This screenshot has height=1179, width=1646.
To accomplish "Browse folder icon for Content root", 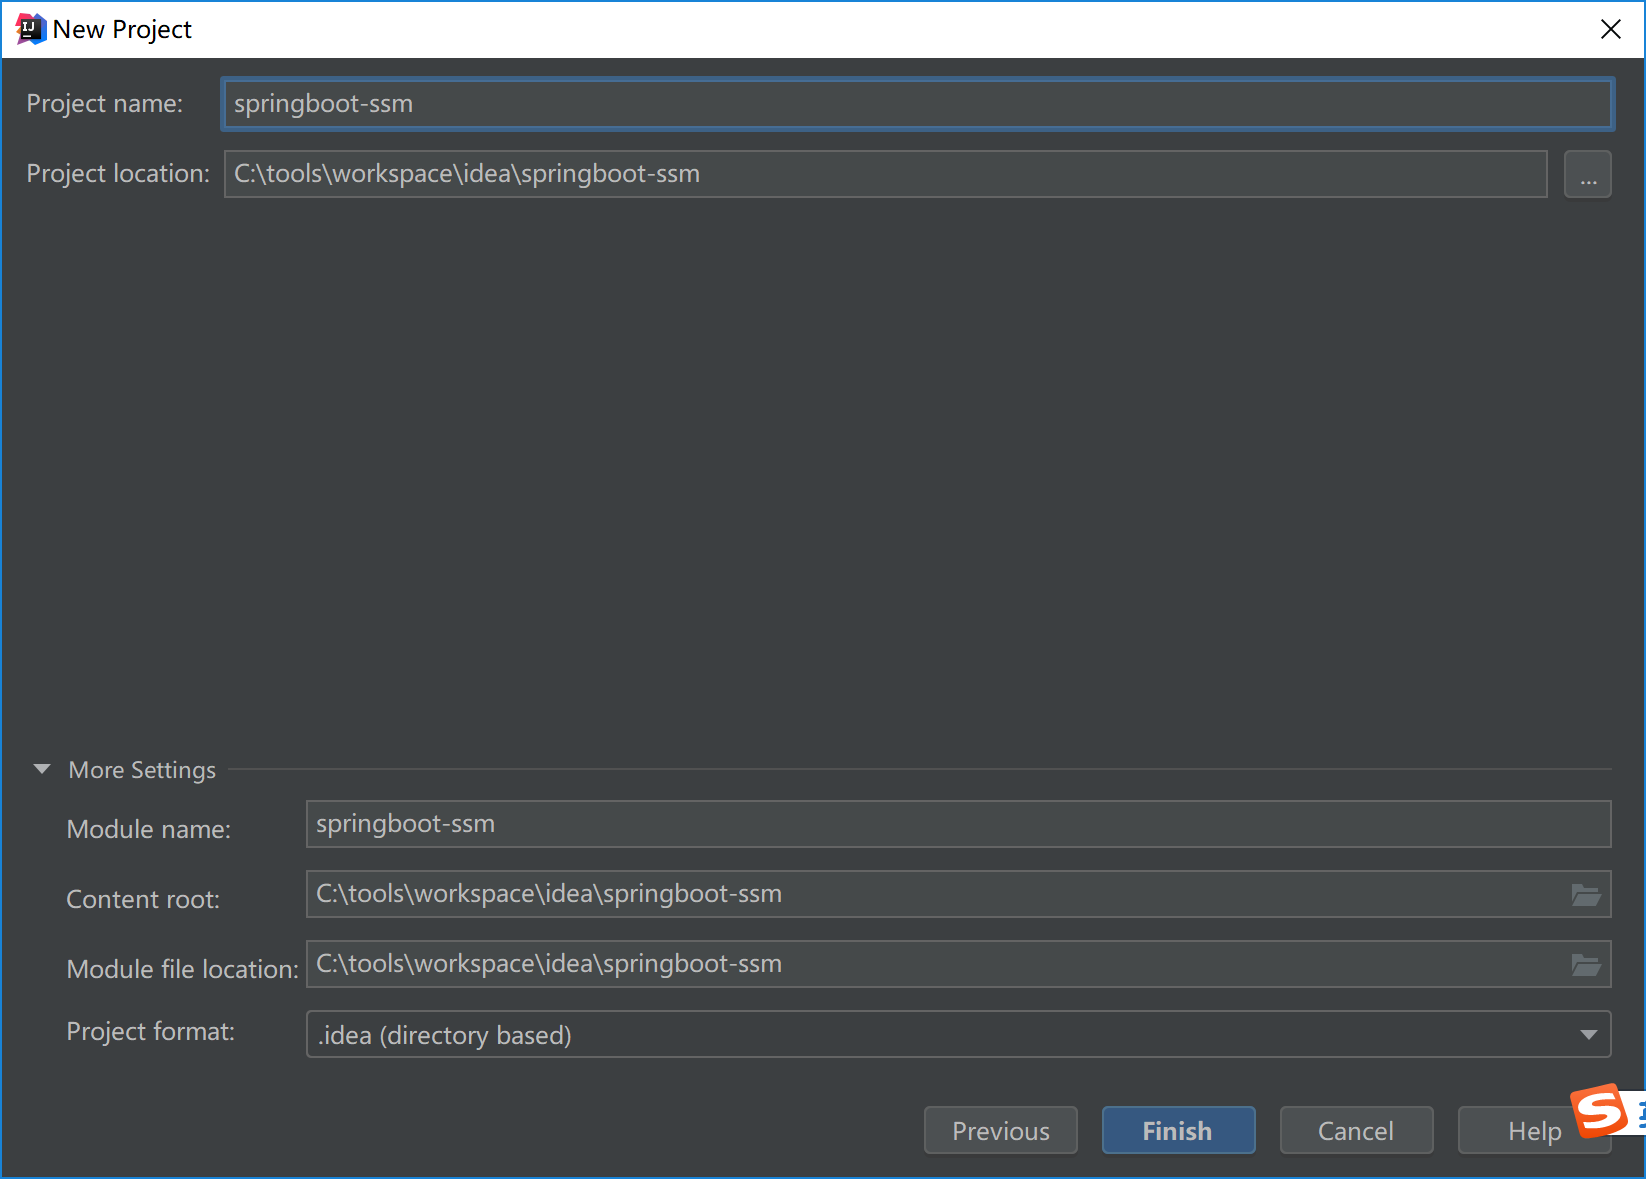I will coord(1586,895).
